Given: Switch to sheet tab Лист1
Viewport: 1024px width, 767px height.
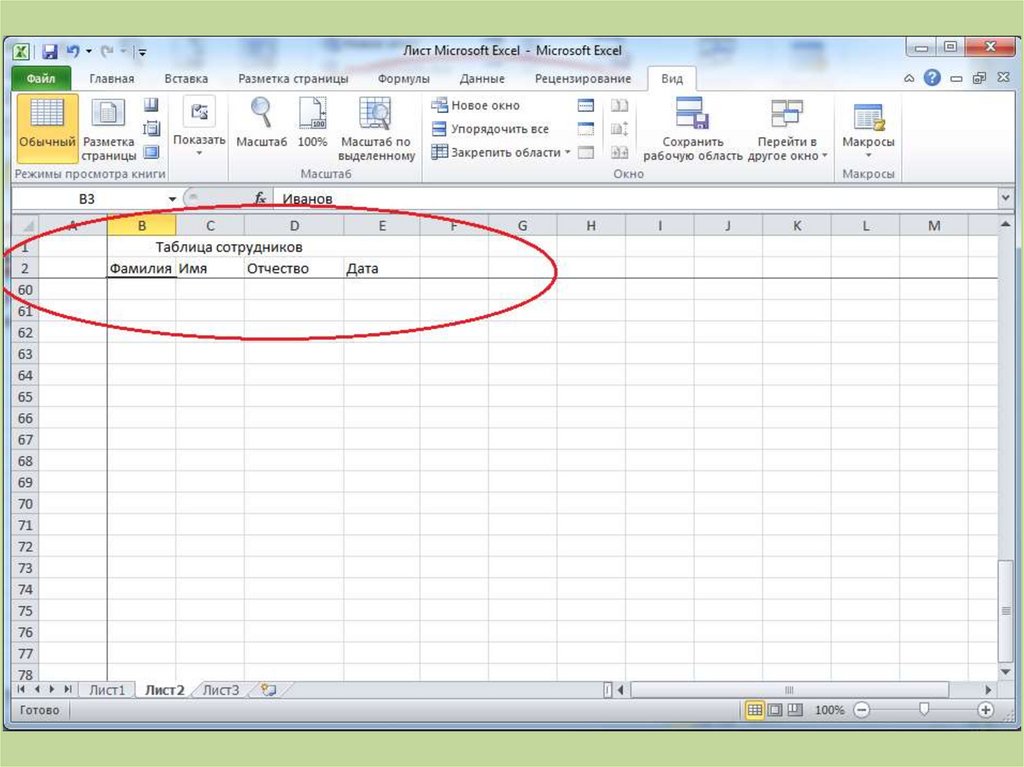Looking at the screenshot, I should 106,690.
